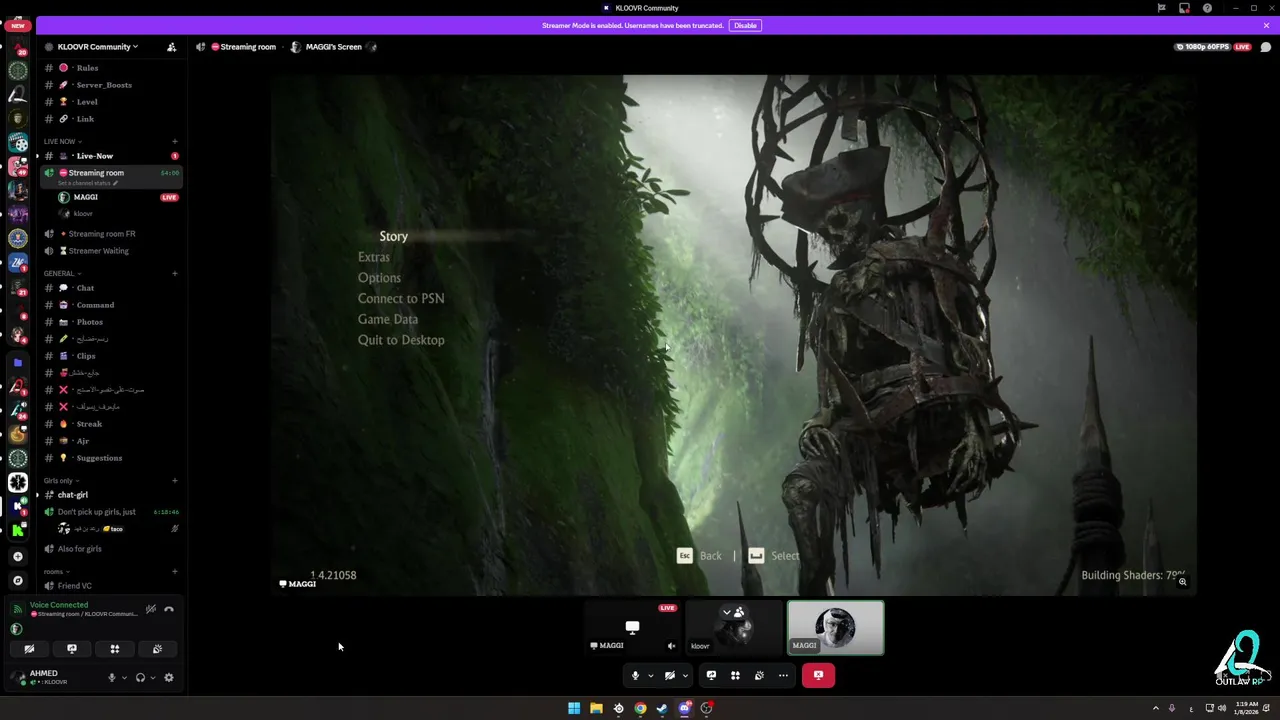1280x720 pixels.
Task: Open the Server_Boosts channel
Action: pyautogui.click(x=110, y=85)
